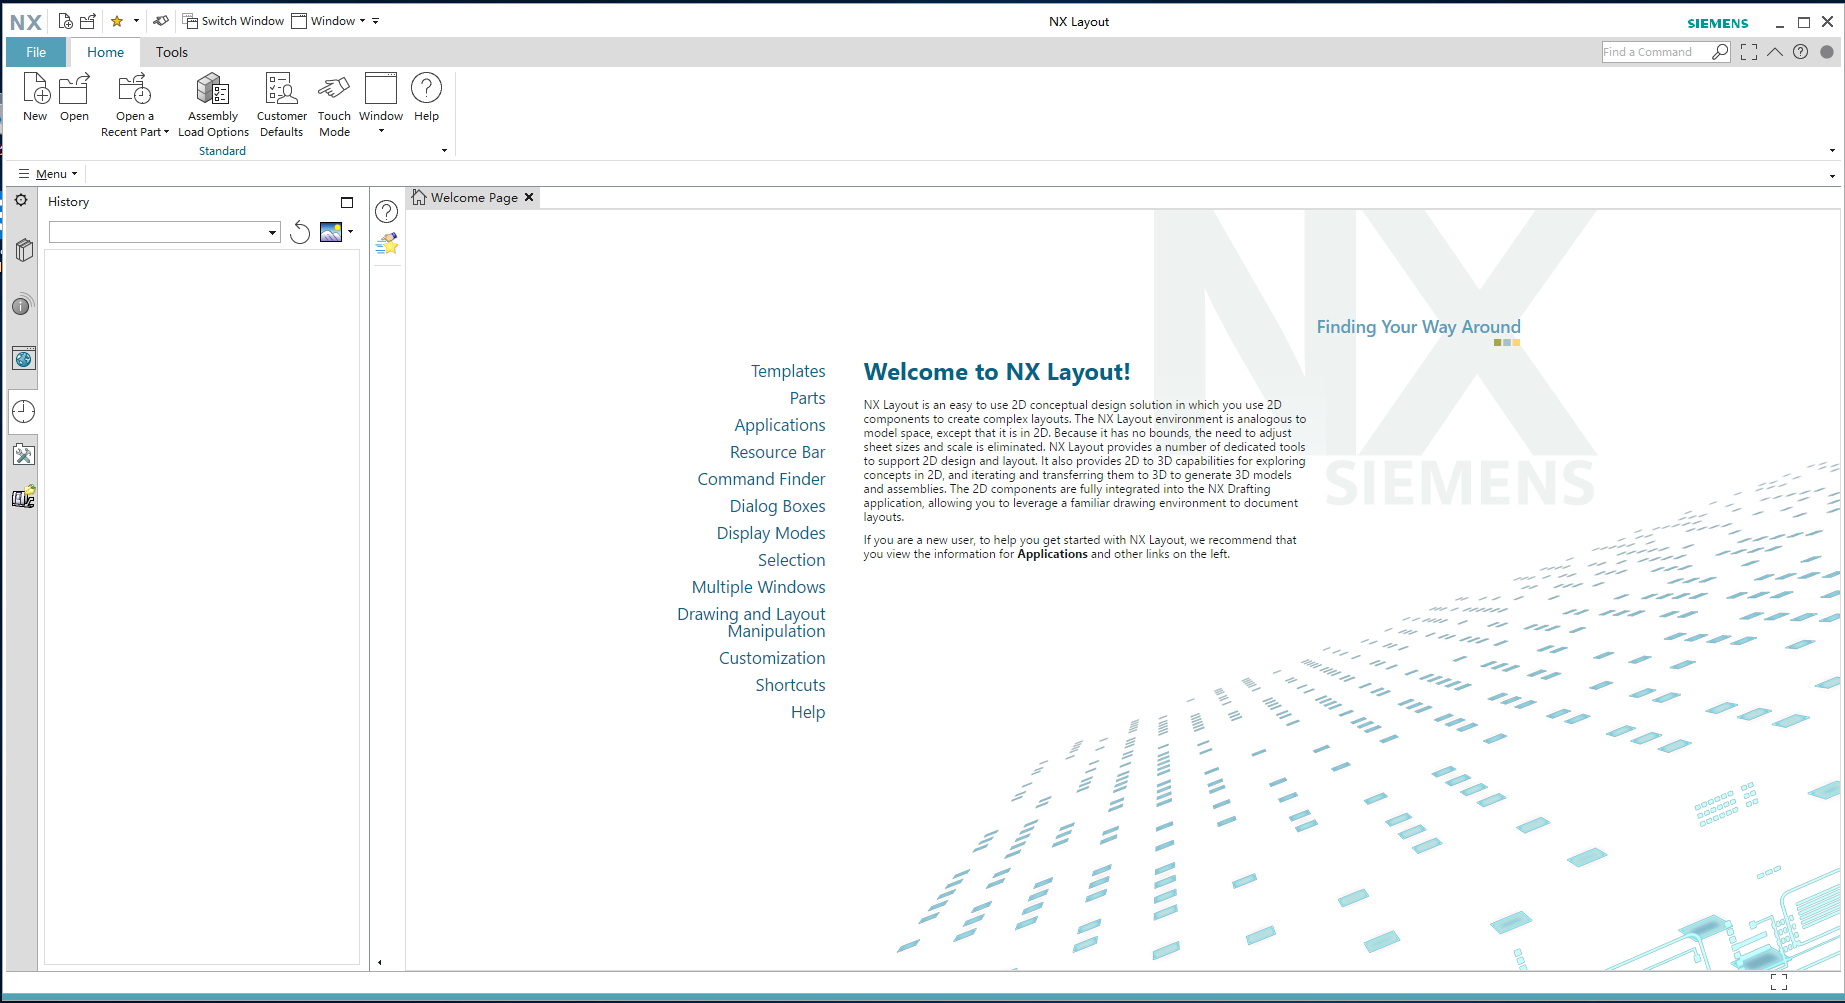Screen dimensions: 1845x1003
Task: Open the welcome page Help link
Action: tap(808, 712)
